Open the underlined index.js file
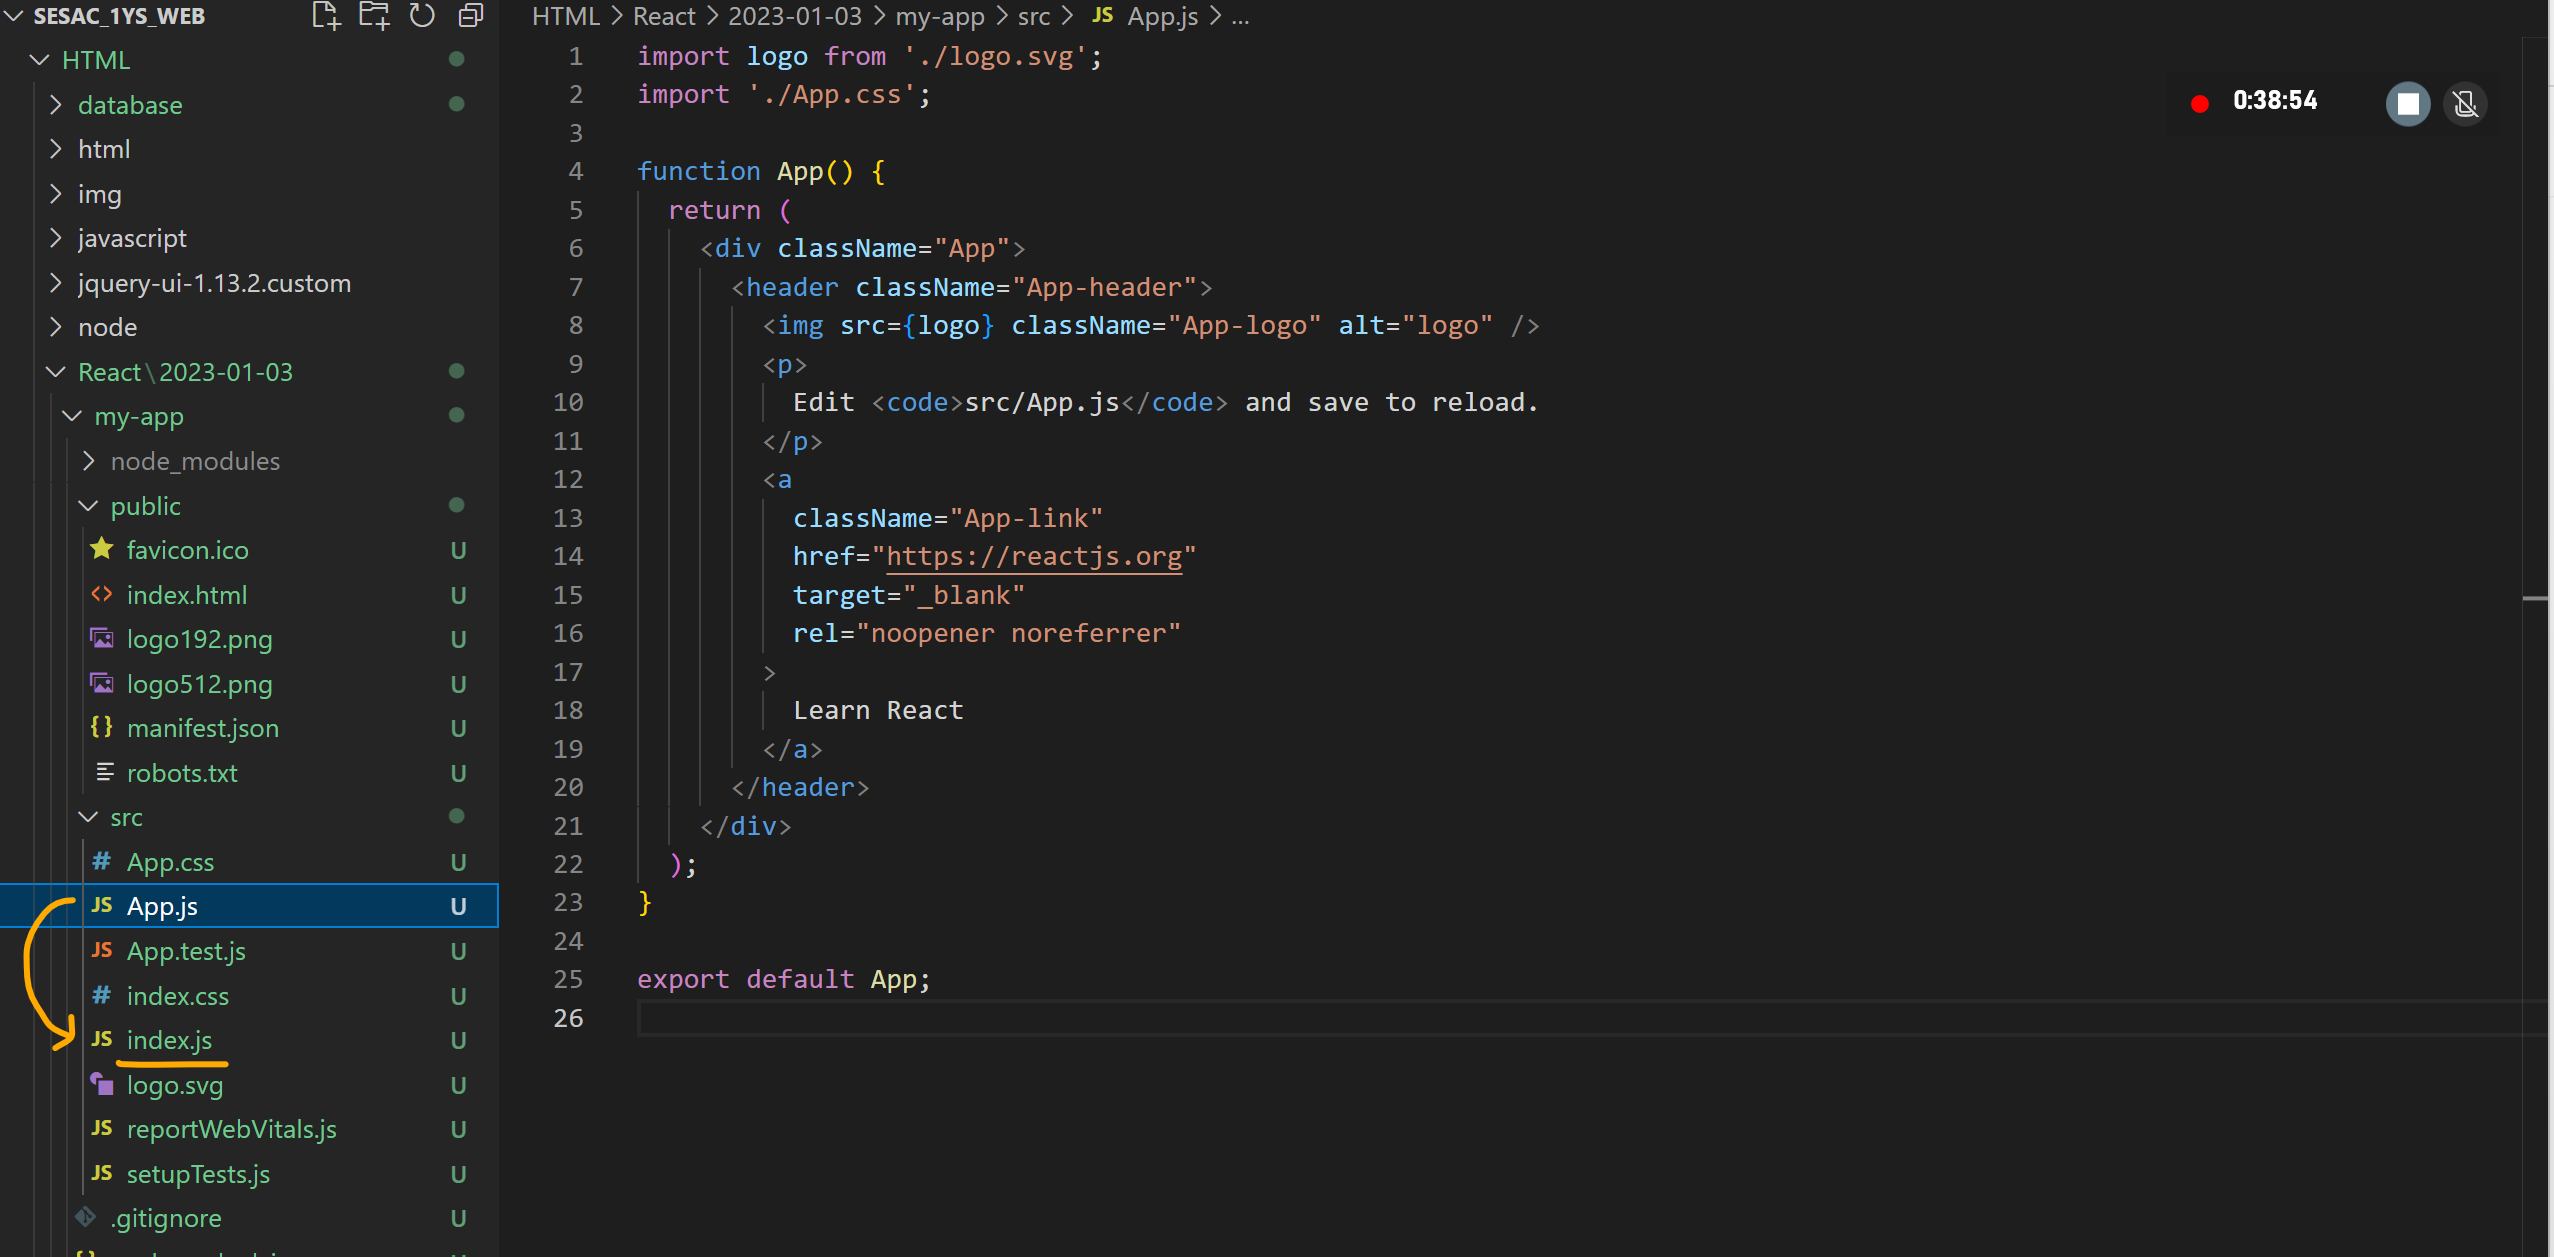2554x1257 pixels. [x=169, y=1040]
